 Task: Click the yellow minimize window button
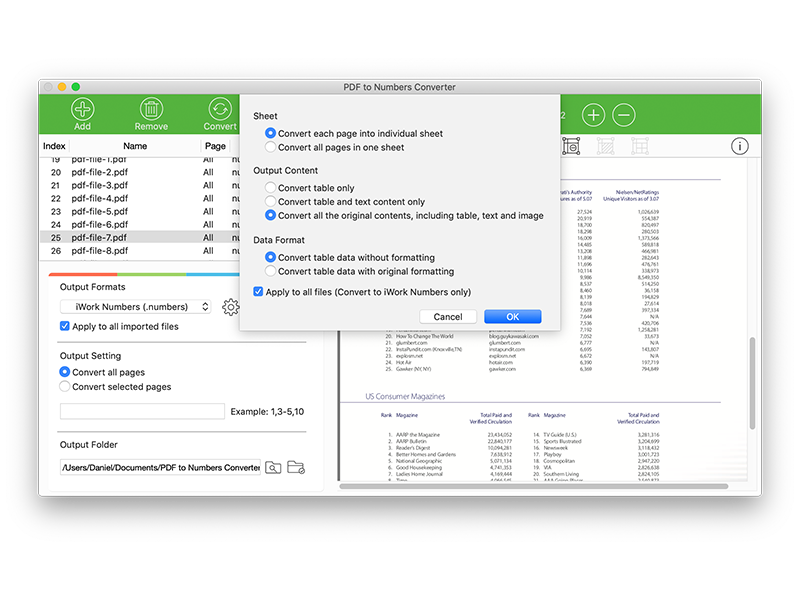(62, 87)
